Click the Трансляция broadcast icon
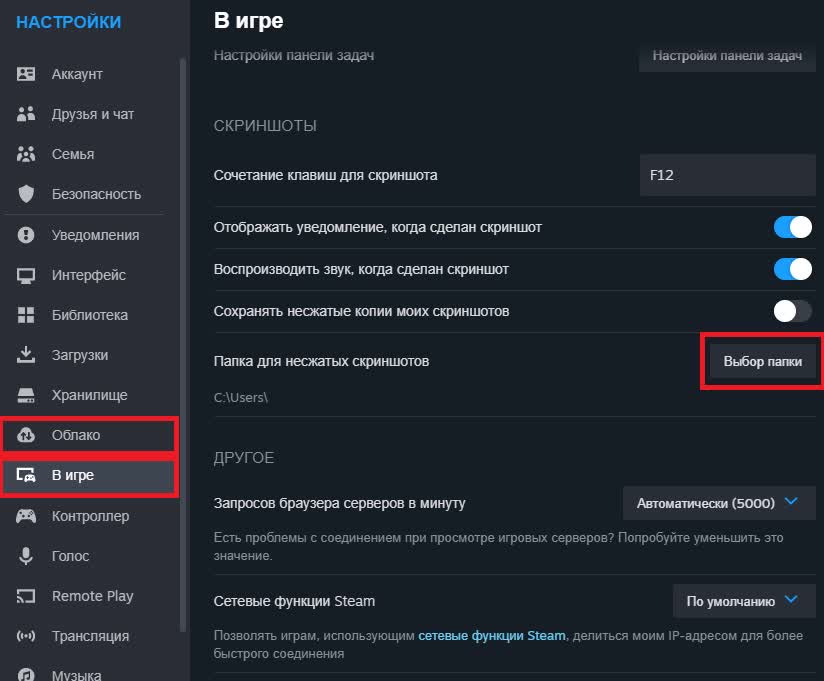The height and width of the screenshot is (681, 824). tap(26, 636)
